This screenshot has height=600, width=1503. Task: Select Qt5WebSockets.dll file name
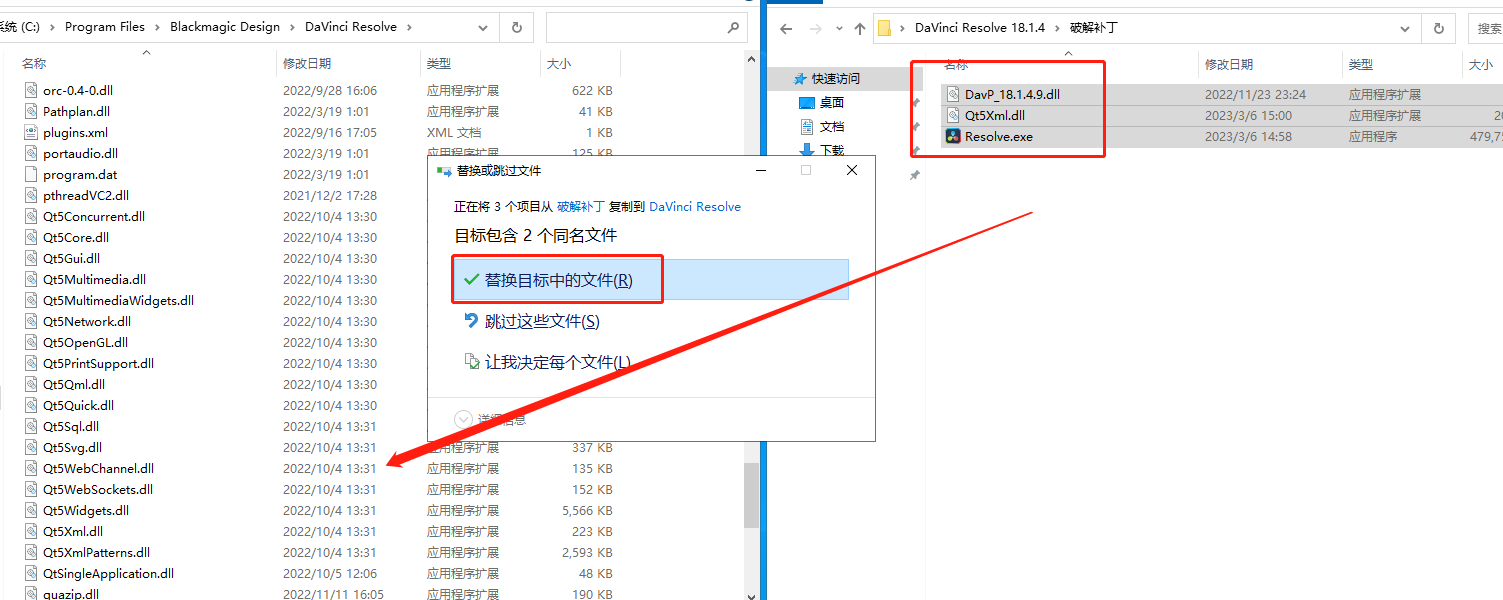(x=98, y=489)
